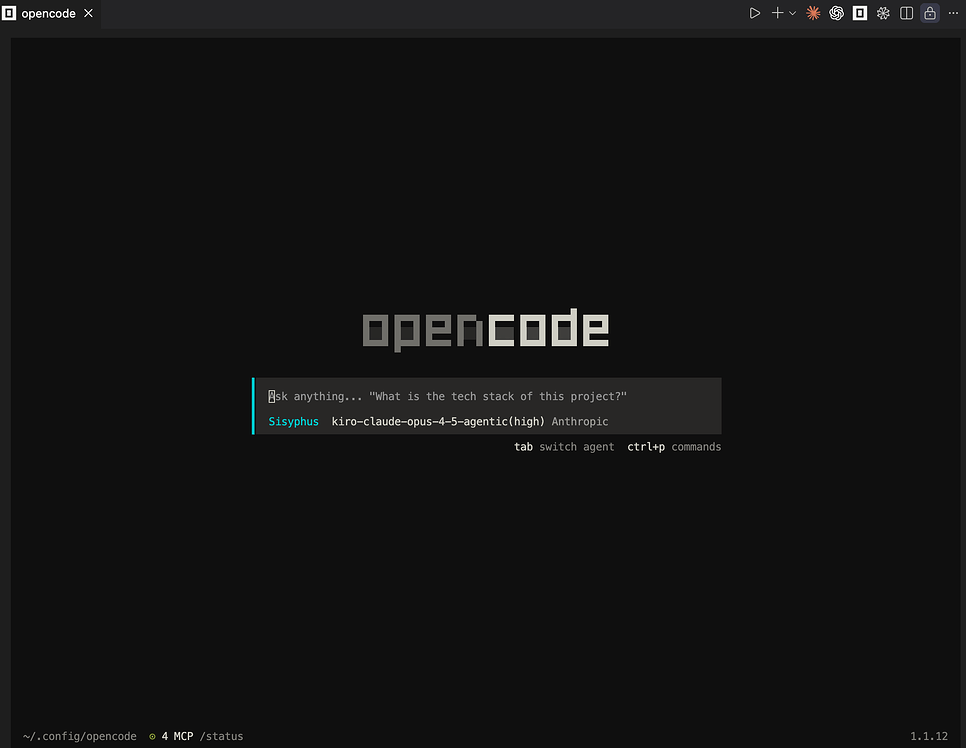This screenshot has height=748, width=966.
Task: Expand the dropdown chevron next to plus
Action: pyautogui.click(x=792, y=13)
